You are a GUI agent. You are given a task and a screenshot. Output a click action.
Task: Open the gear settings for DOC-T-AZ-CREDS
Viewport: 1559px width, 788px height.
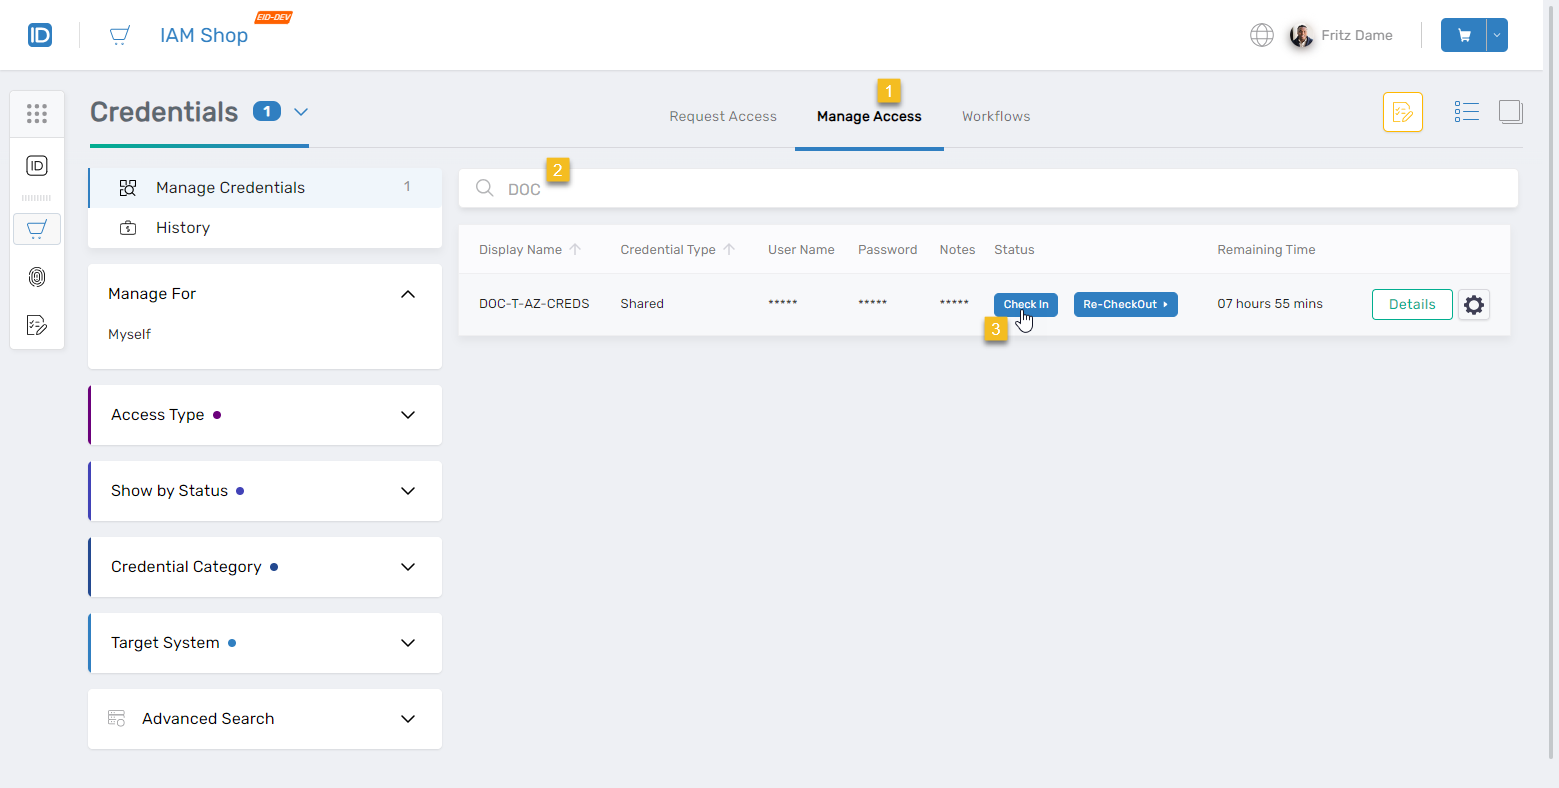pyautogui.click(x=1473, y=304)
